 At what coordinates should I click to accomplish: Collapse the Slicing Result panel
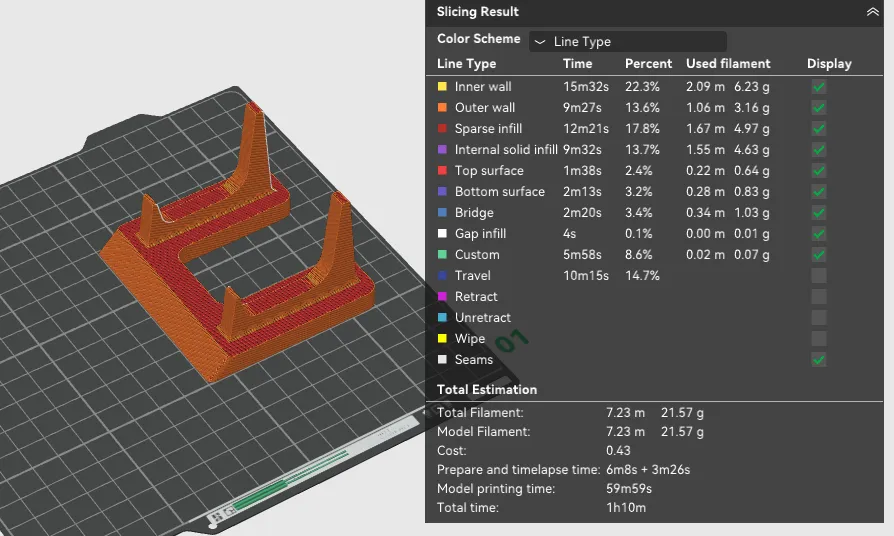[872, 11]
